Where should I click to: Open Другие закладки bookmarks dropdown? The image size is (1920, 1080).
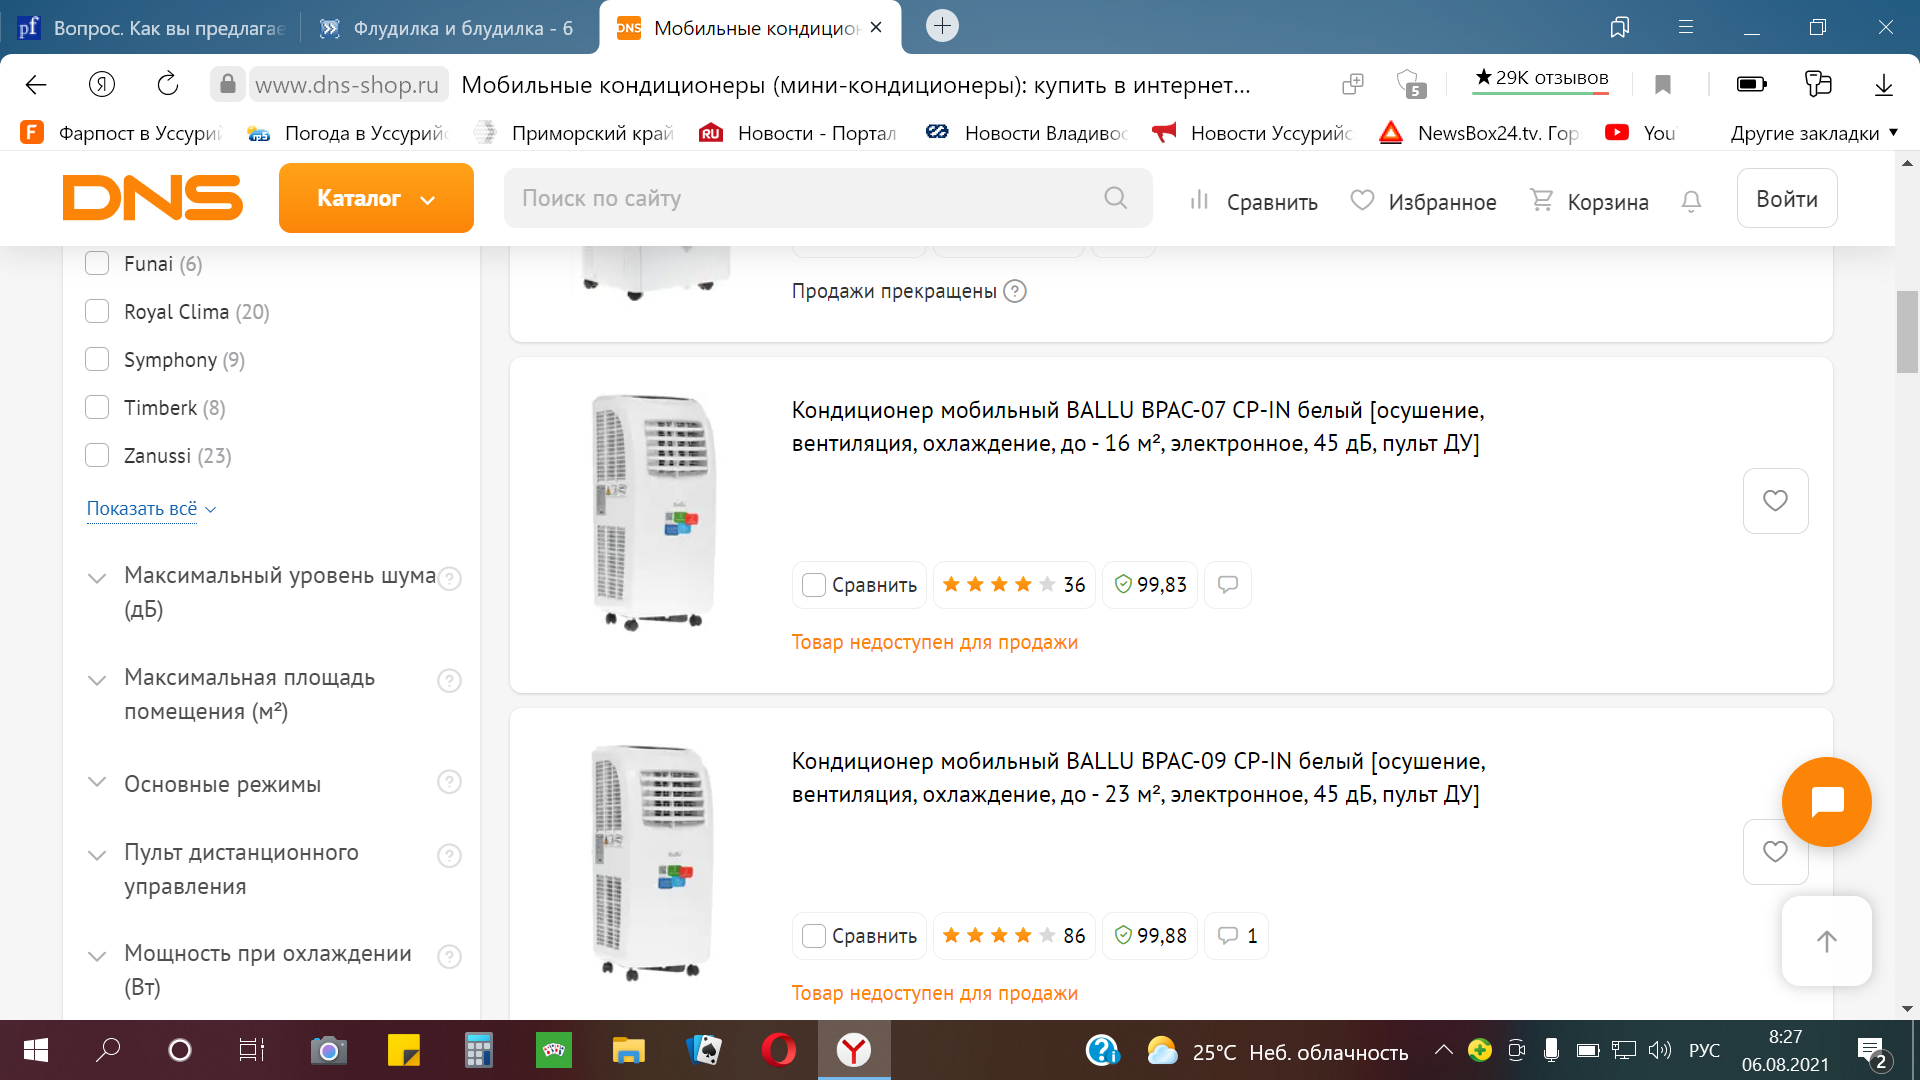(x=1814, y=133)
